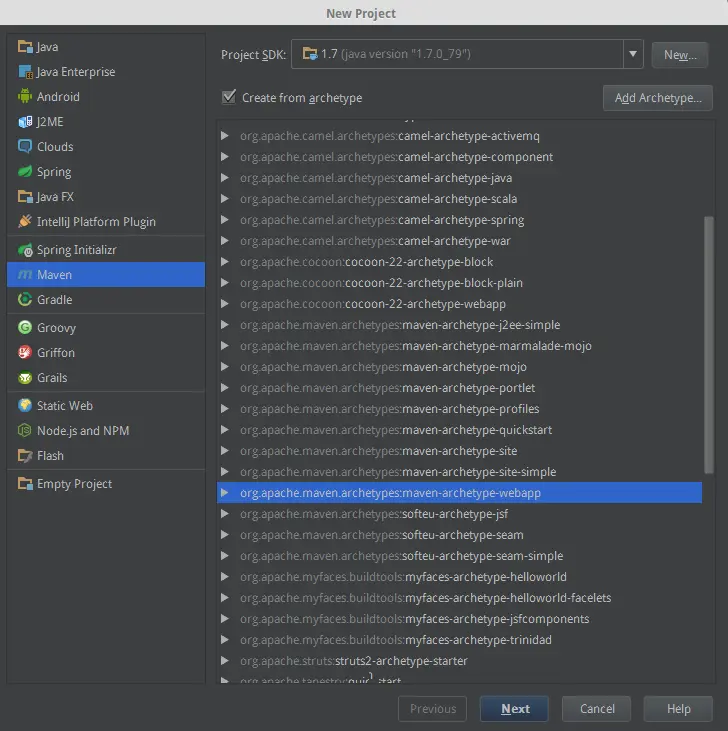Select maven-archetype-mojo archetype
This screenshot has width=728, height=731.
(x=460, y=366)
